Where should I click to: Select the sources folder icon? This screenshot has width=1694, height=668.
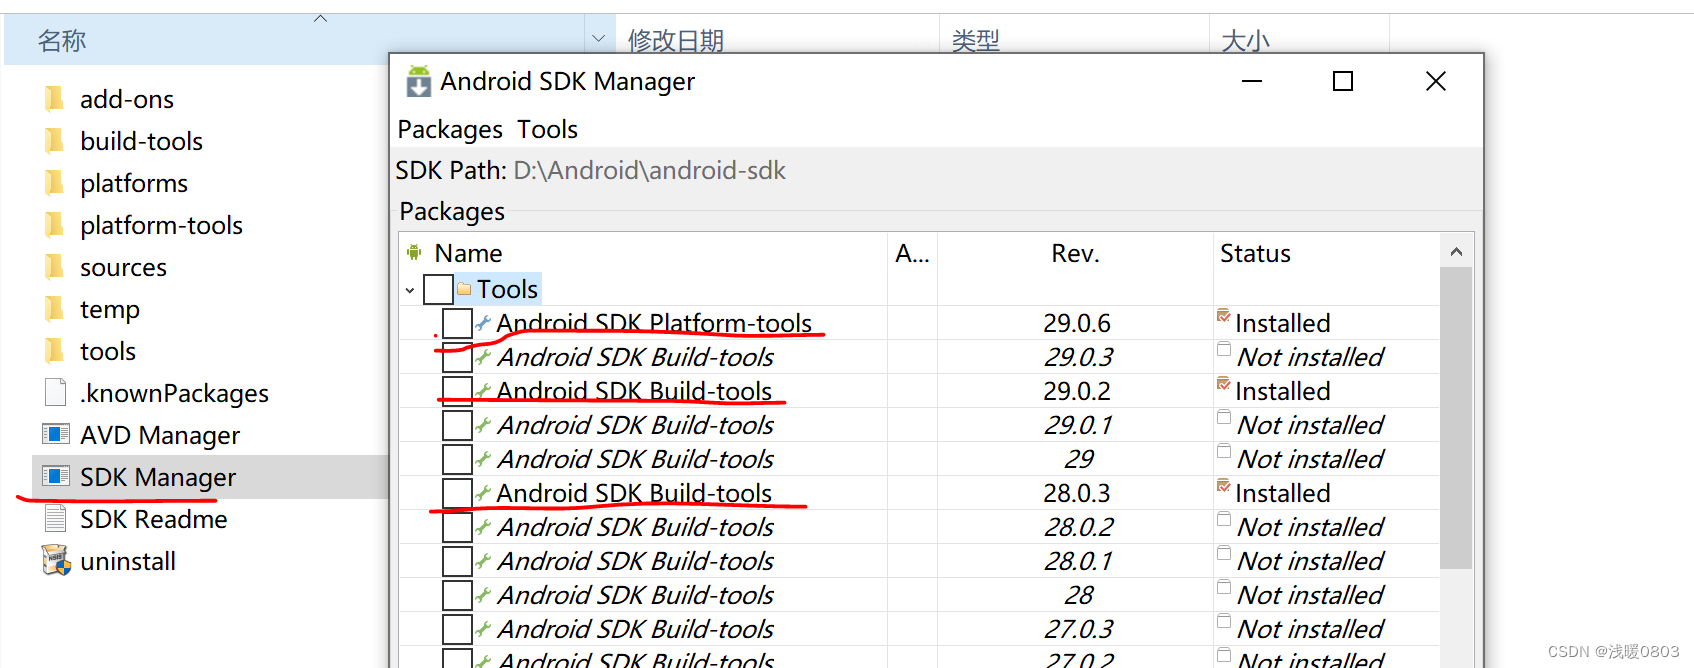point(55,267)
